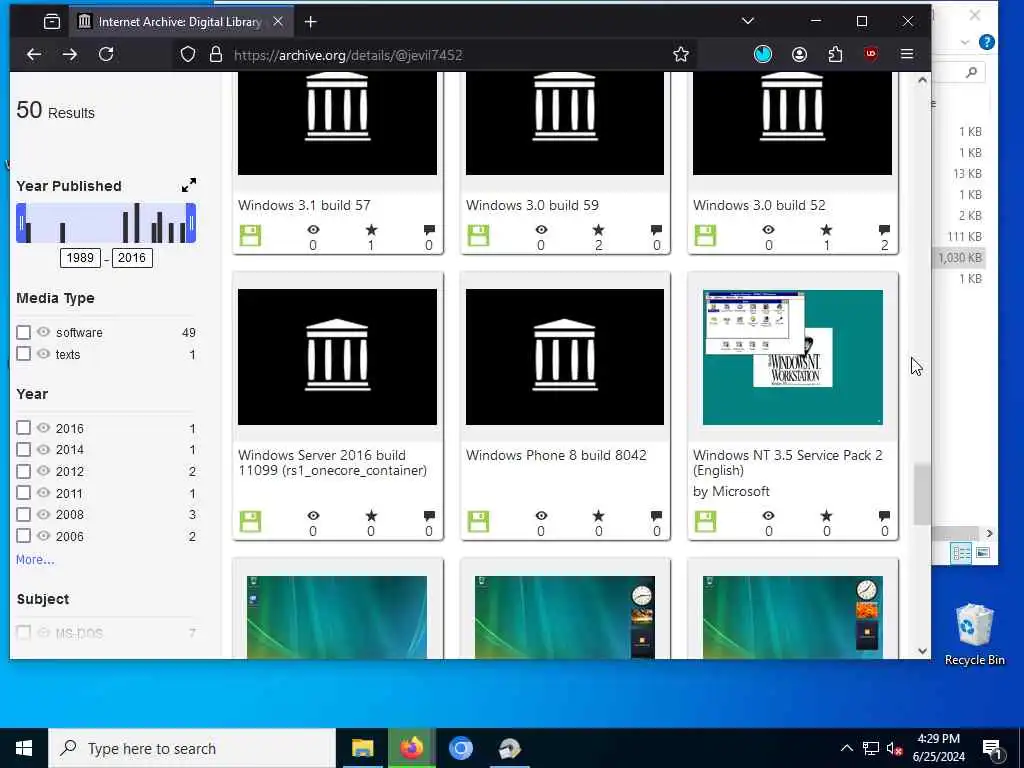The image size is (1024, 768).
Task: Open the Recycle Bin desktop icon
Action: click(974, 635)
